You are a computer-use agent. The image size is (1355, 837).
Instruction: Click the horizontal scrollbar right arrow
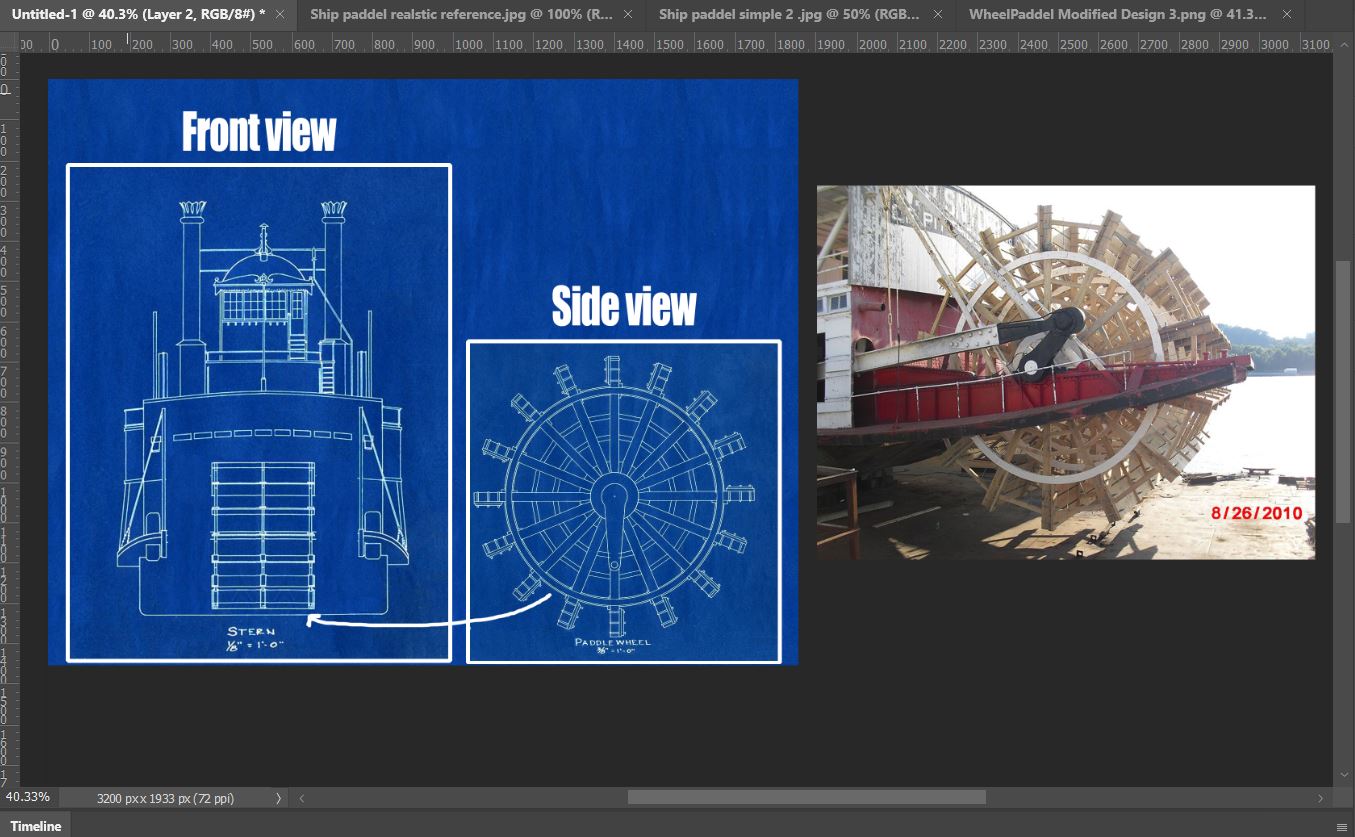1321,798
